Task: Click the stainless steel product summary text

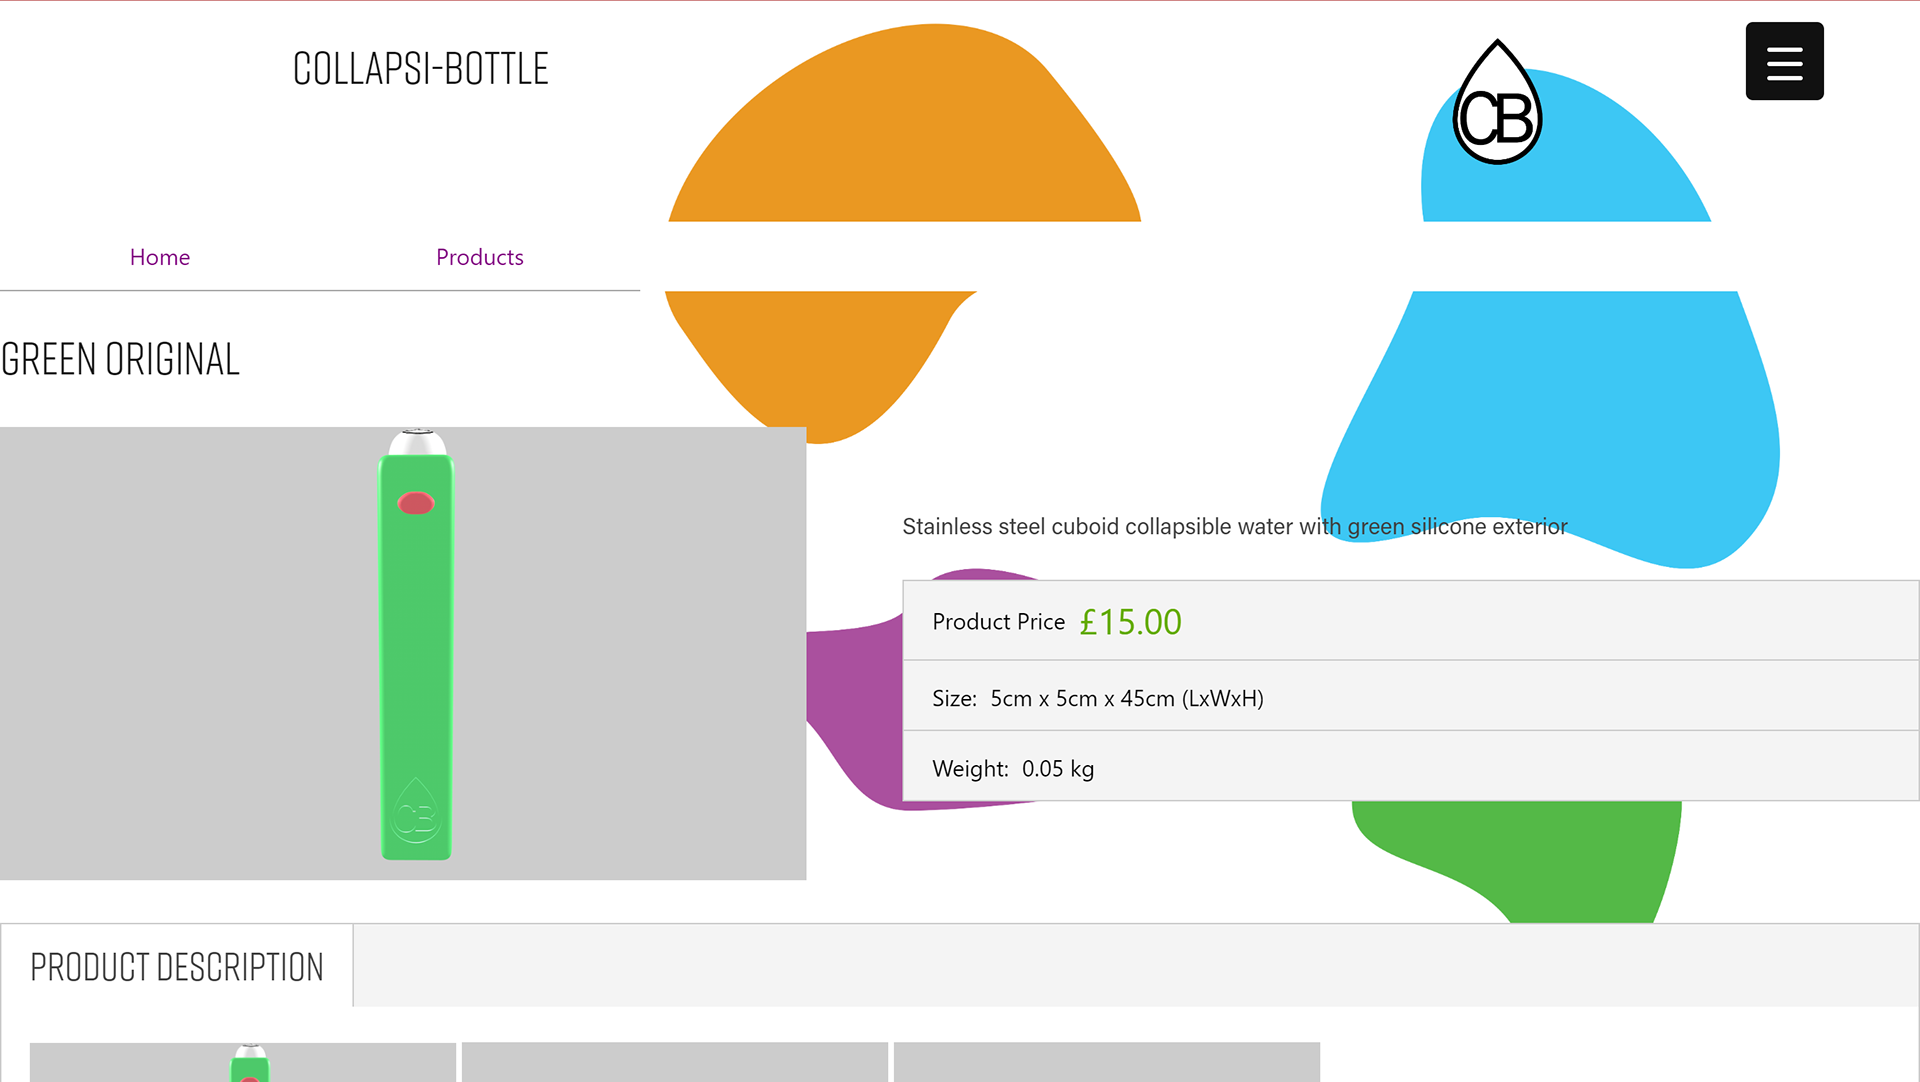Action: click(x=1234, y=526)
